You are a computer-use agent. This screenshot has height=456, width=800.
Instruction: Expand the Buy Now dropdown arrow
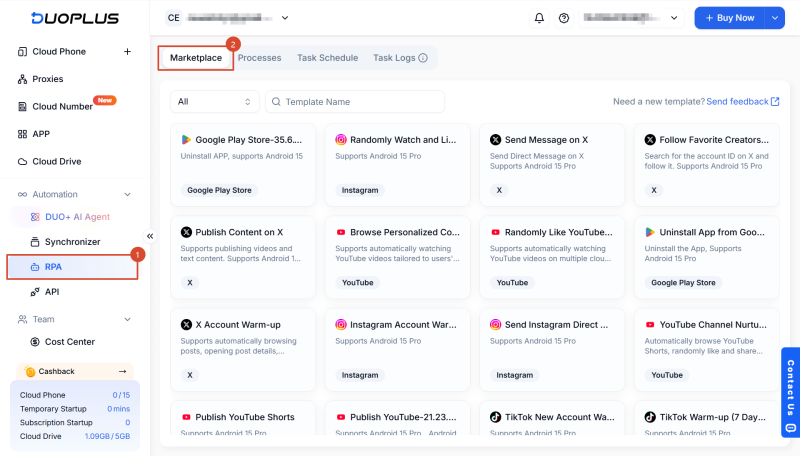click(774, 18)
